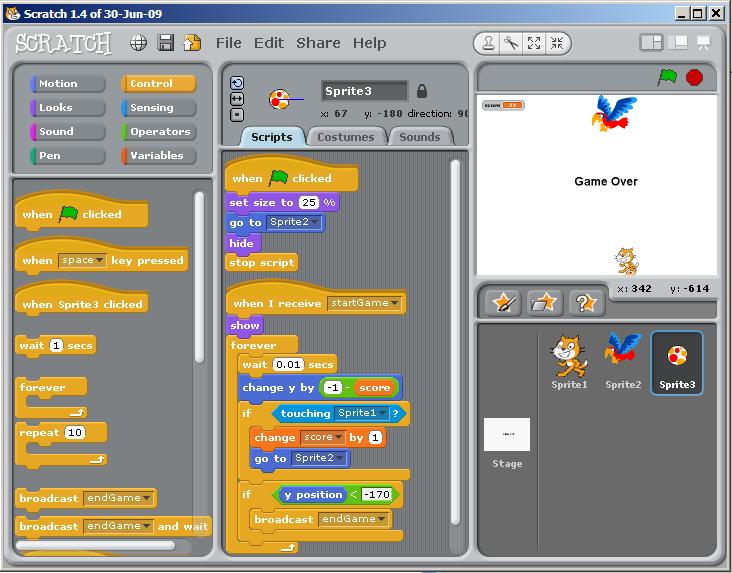
Task: Set rotation style to don't rotate
Action: (x=237, y=114)
